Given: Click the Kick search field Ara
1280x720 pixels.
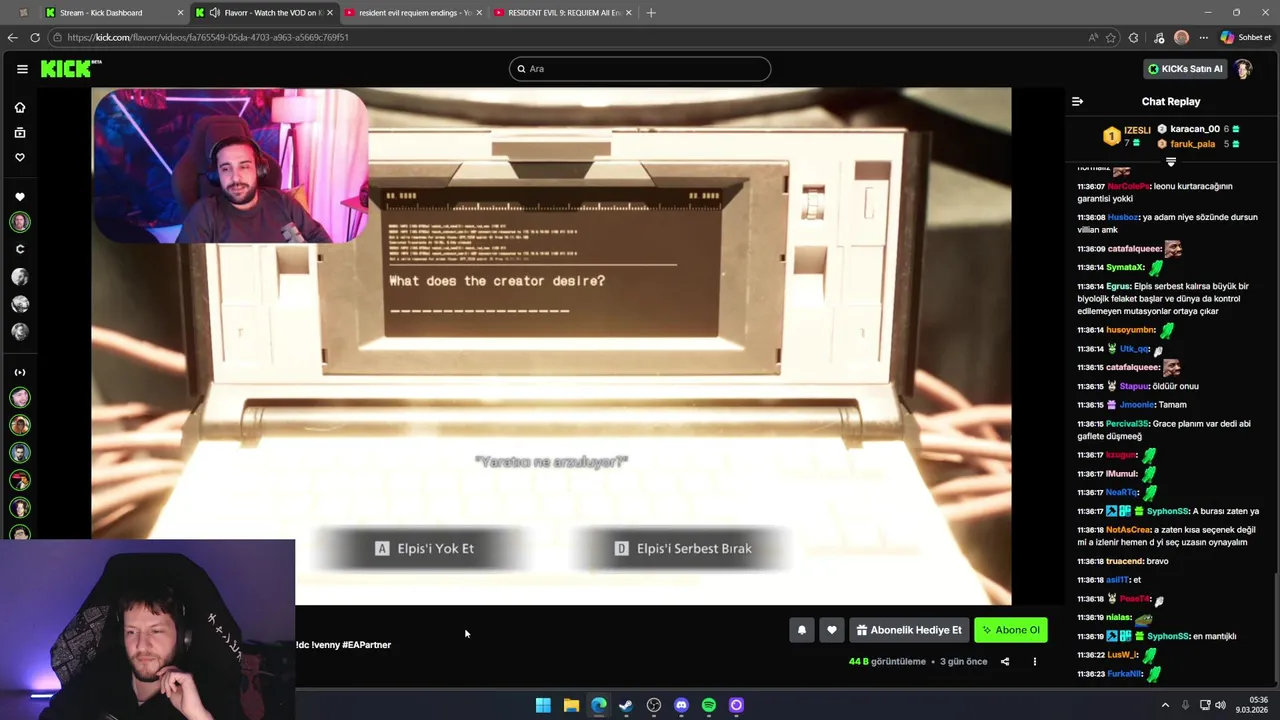Looking at the screenshot, I should pyautogui.click(x=640, y=69).
